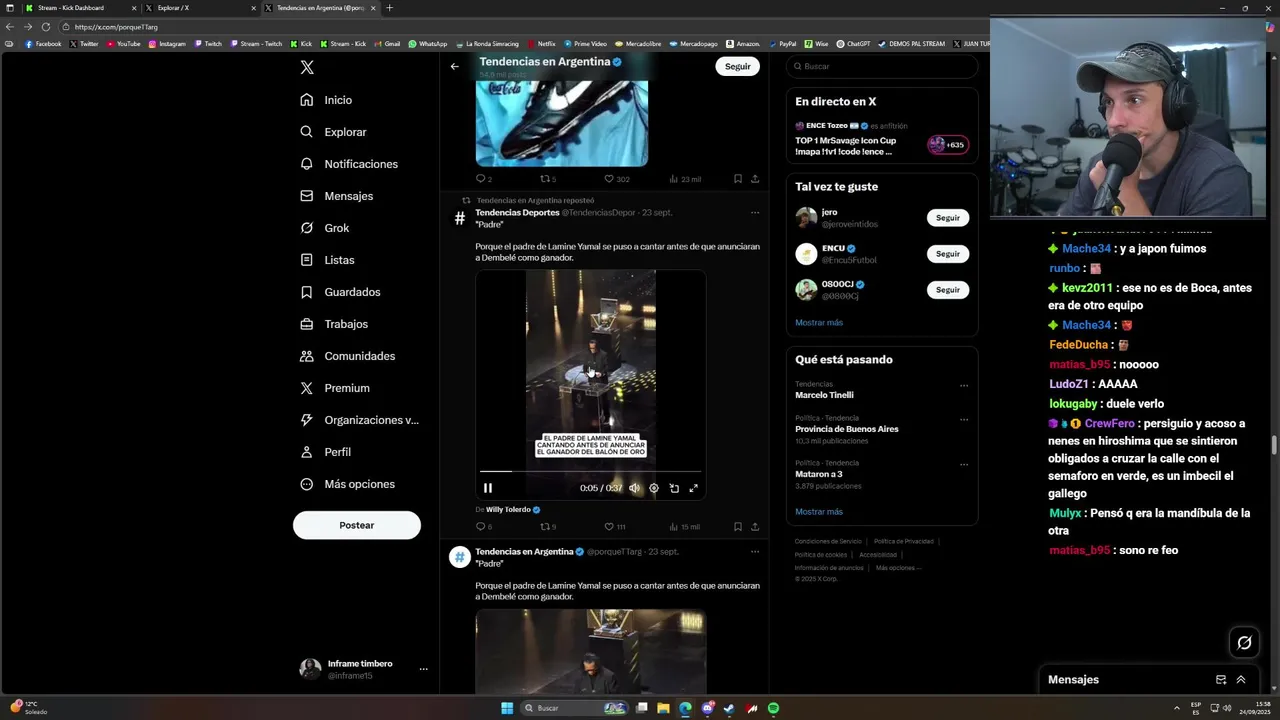The image size is (1280, 720).
Task: Mute the video volume speaker icon
Action: pos(634,488)
